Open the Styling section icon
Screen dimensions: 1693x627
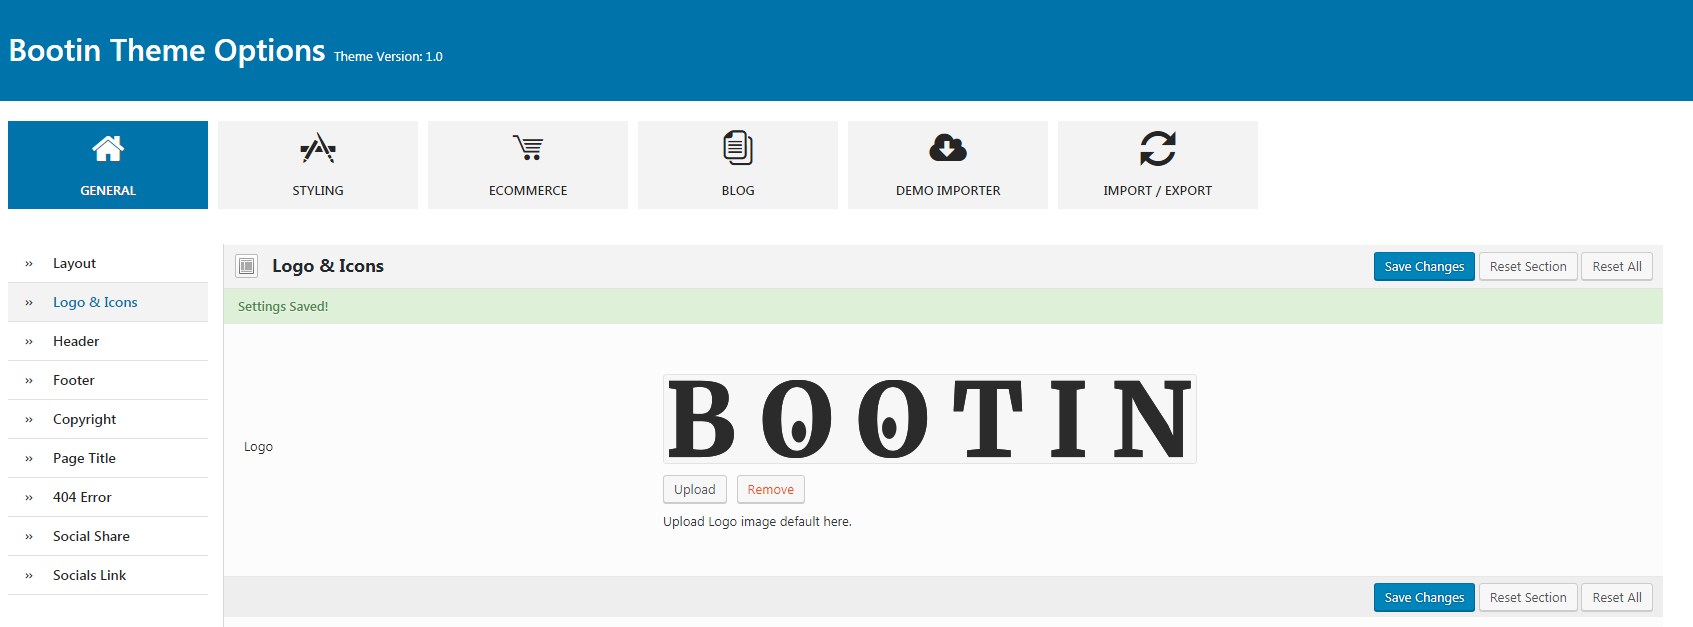click(318, 148)
